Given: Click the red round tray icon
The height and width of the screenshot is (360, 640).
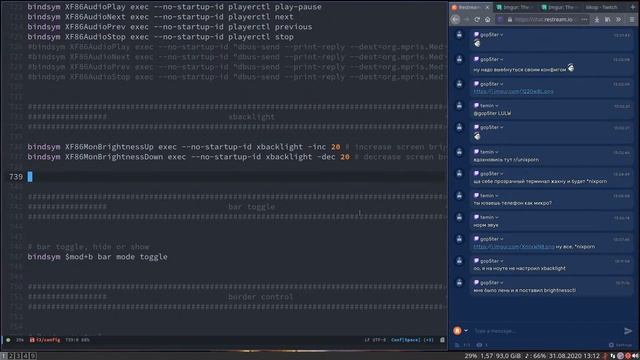Looking at the screenshot, I should click(x=628, y=356).
